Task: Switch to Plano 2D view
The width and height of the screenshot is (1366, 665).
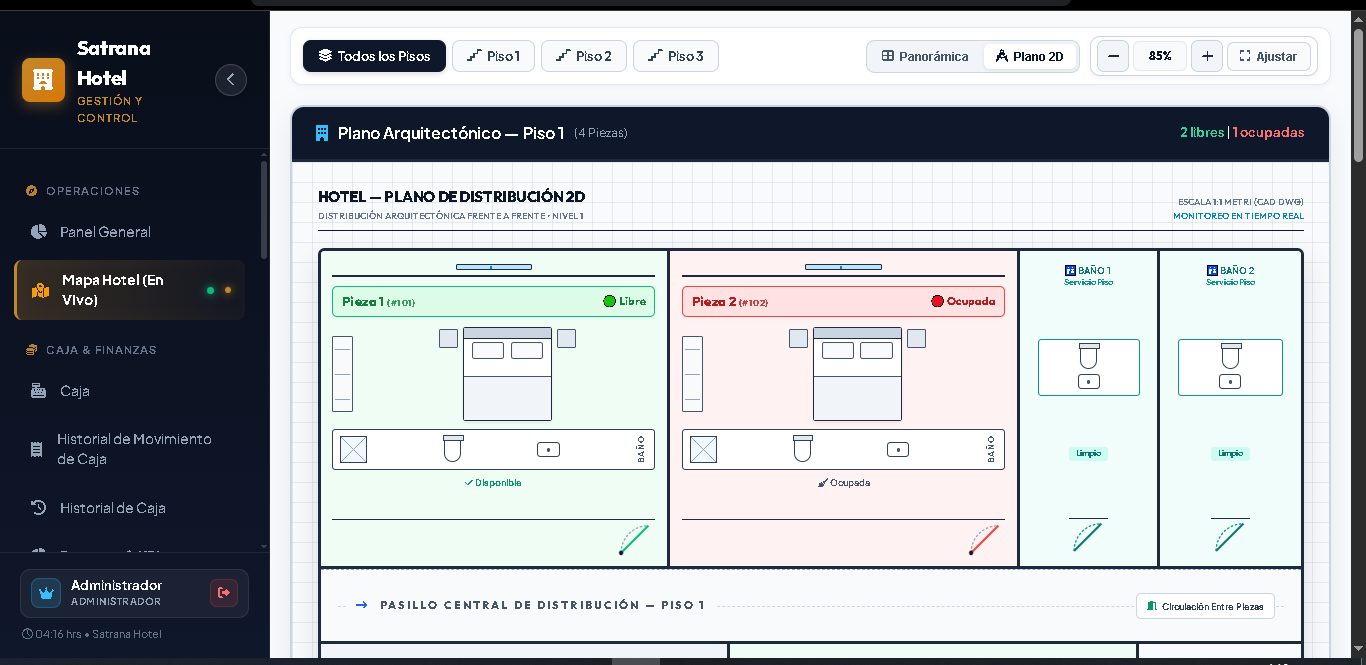Action: pyautogui.click(x=1030, y=56)
